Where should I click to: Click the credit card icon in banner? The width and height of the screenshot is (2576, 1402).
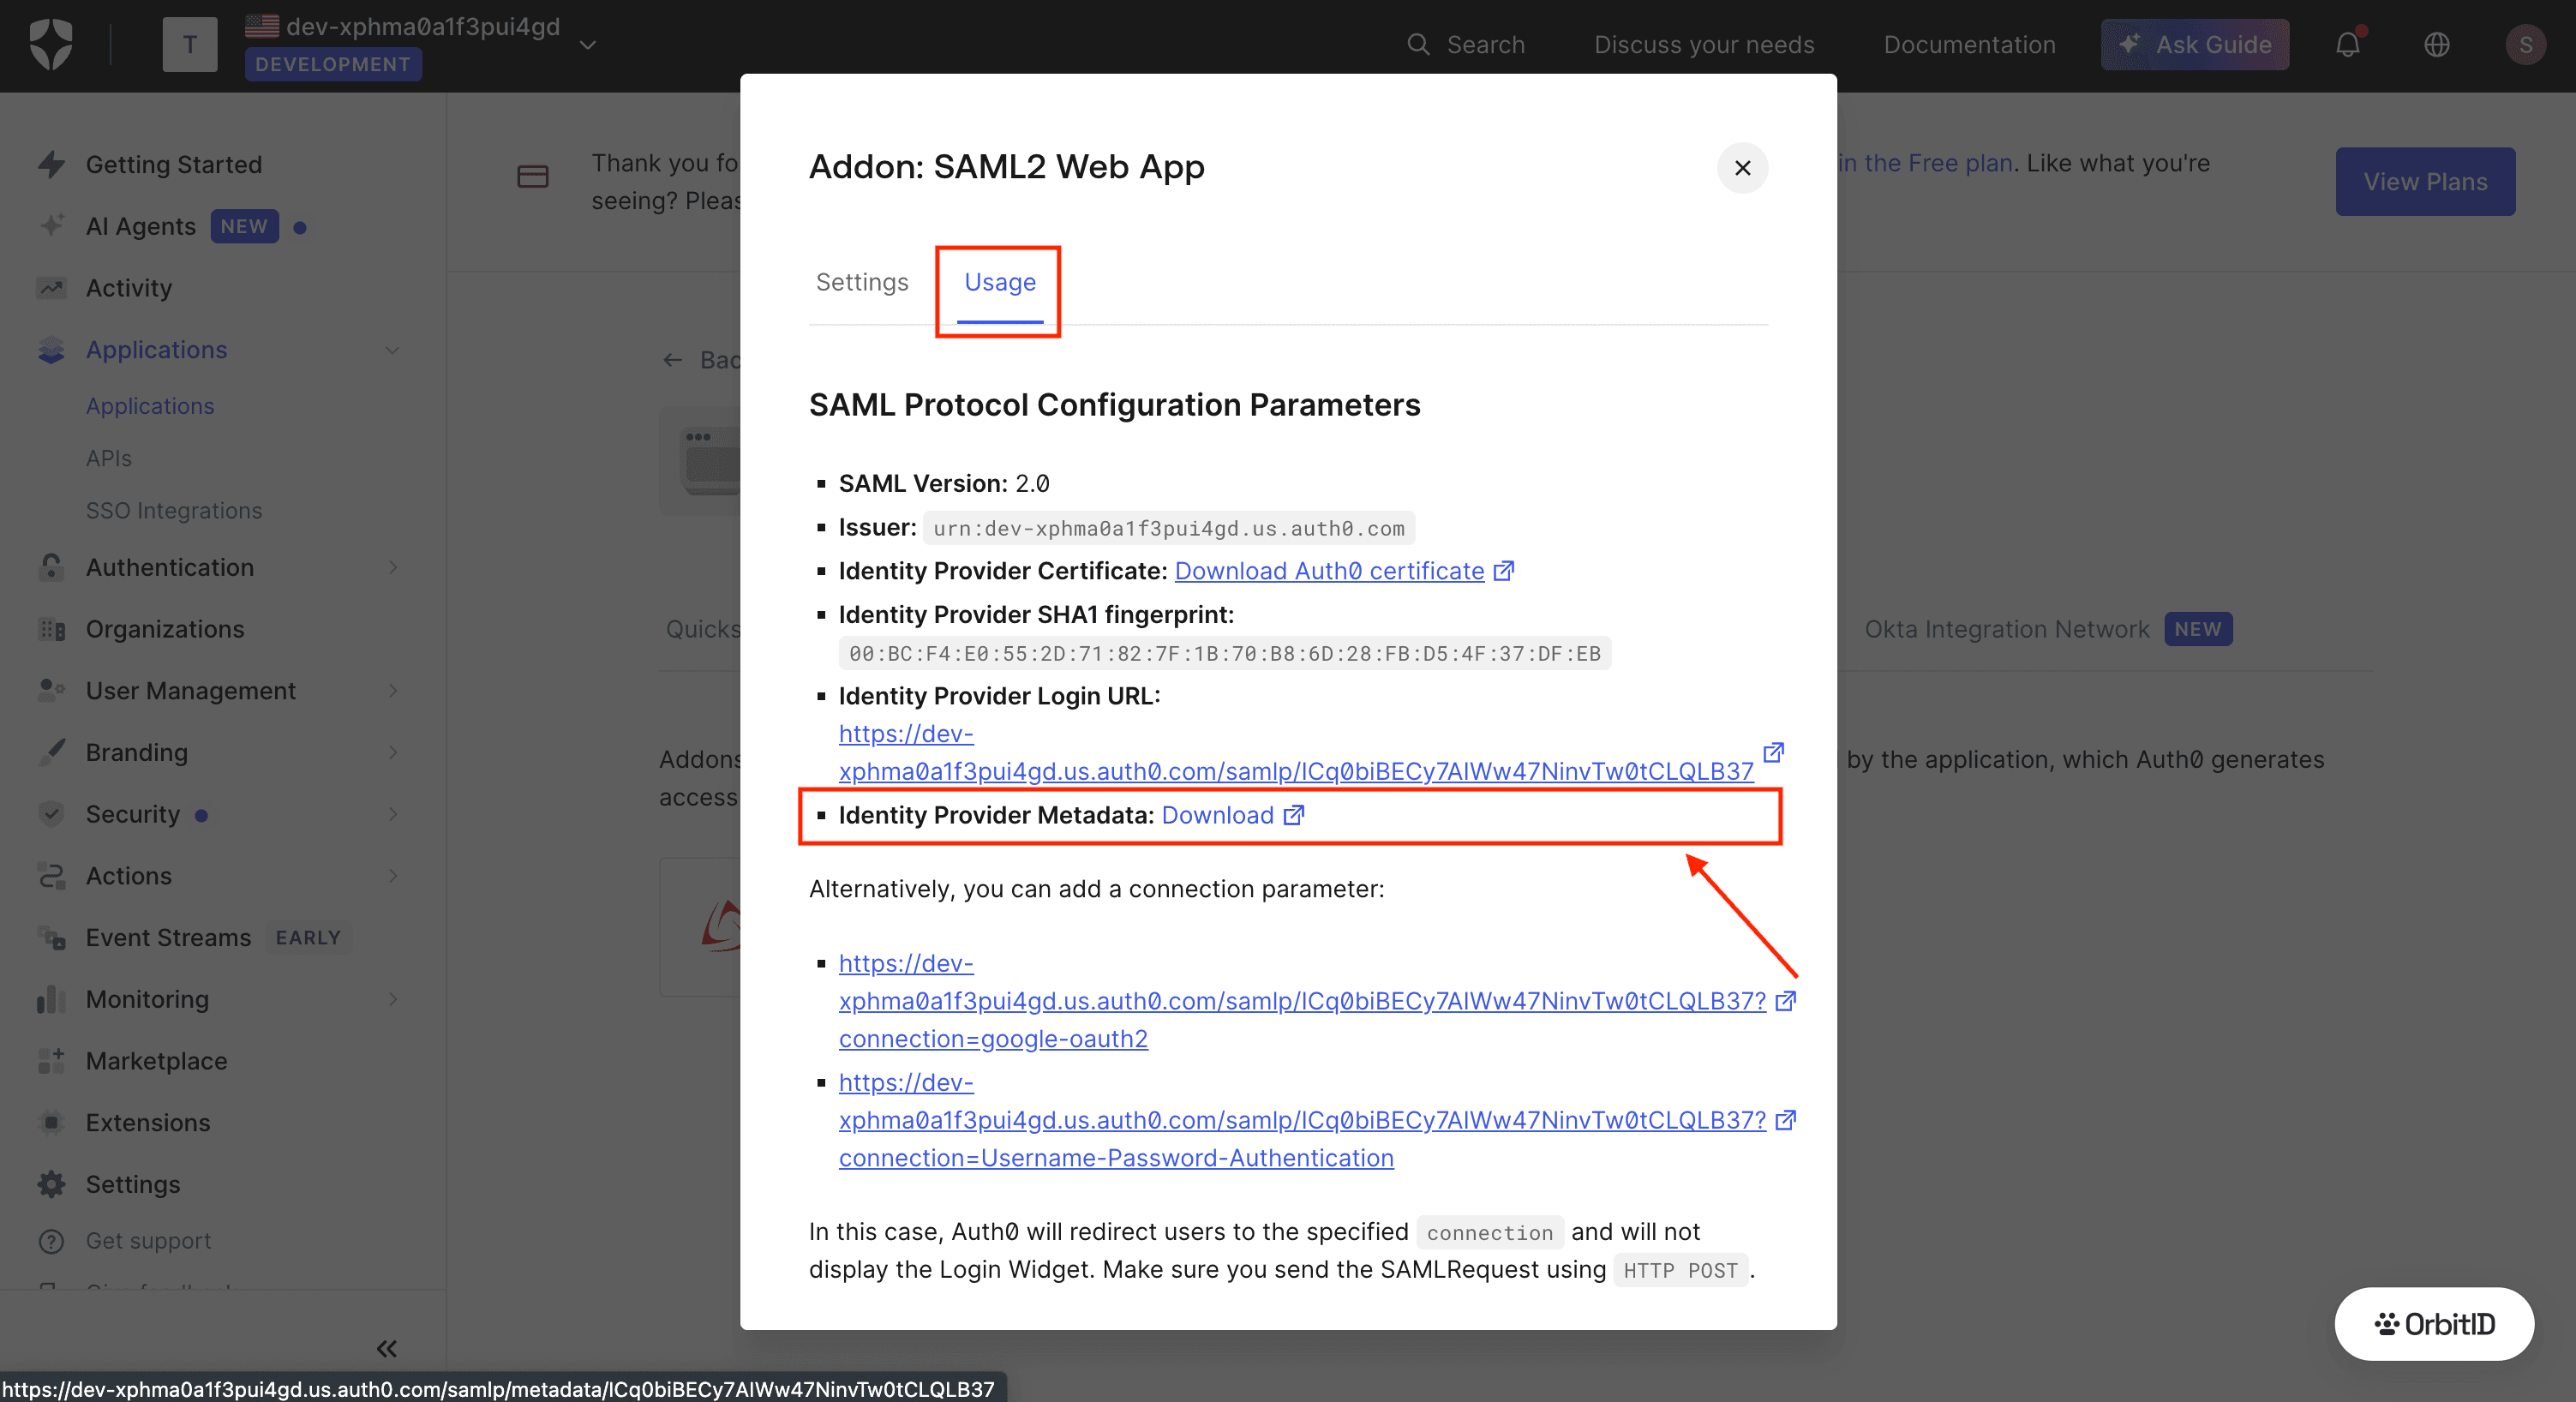532,177
